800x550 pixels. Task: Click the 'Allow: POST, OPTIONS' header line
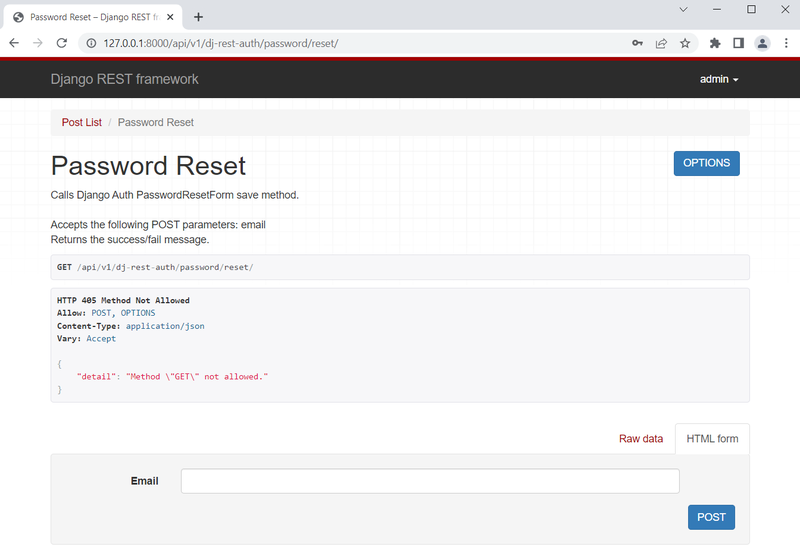coord(106,313)
